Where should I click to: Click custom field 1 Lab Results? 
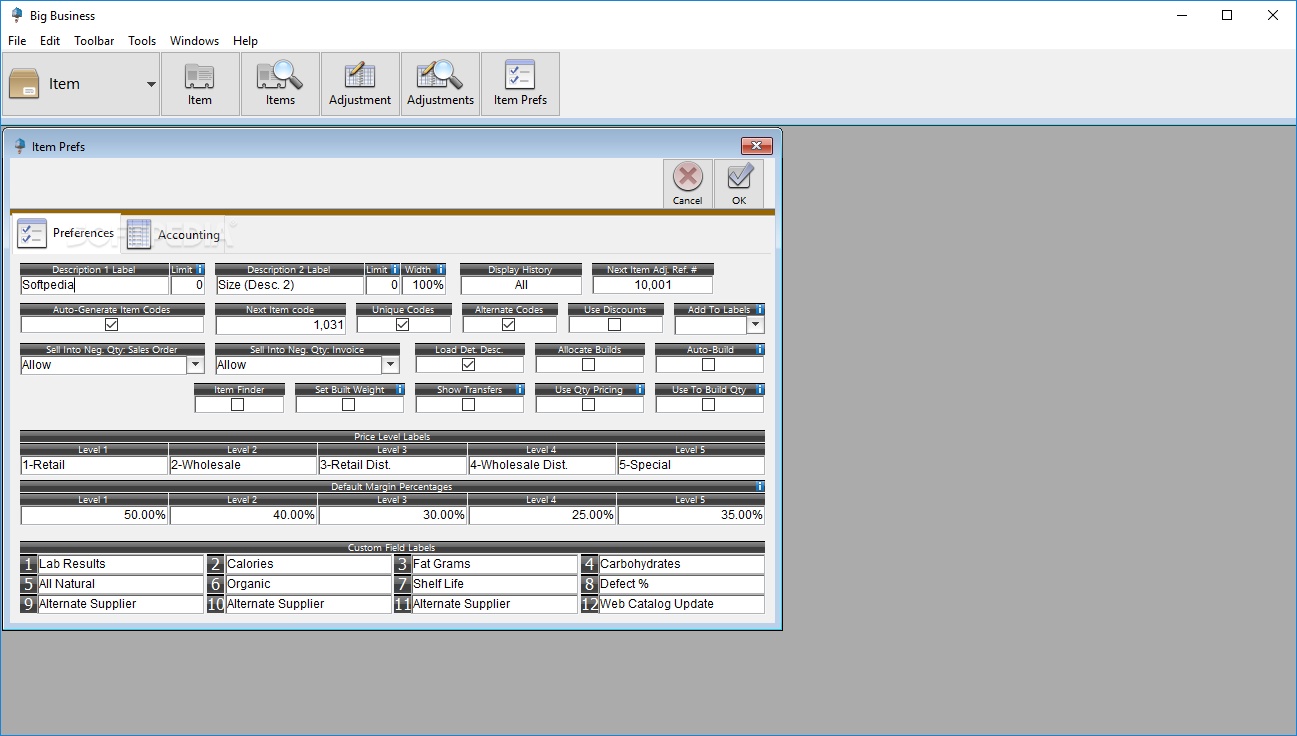coord(120,564)
